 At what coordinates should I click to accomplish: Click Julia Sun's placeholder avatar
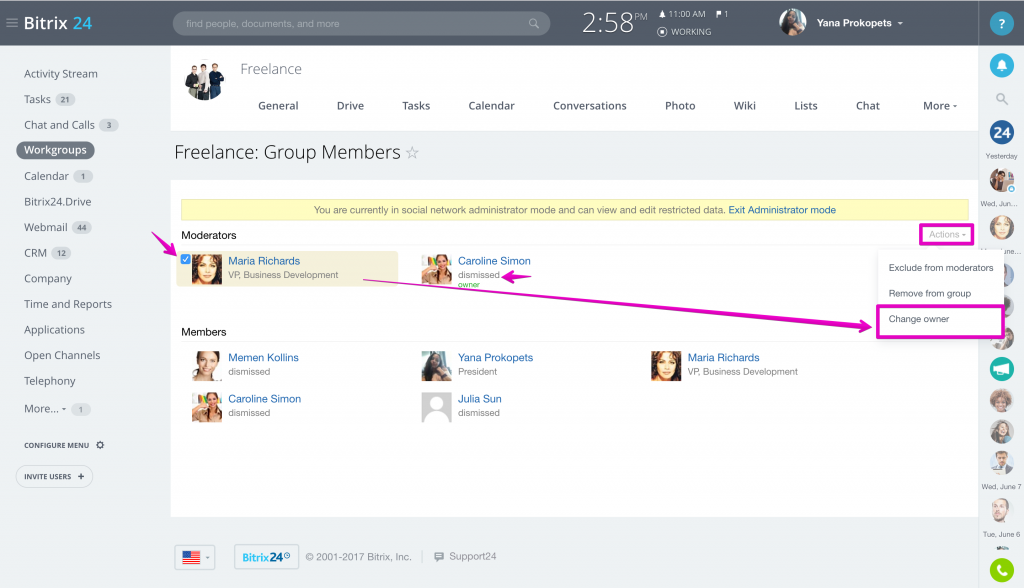(x=436, y=407)
